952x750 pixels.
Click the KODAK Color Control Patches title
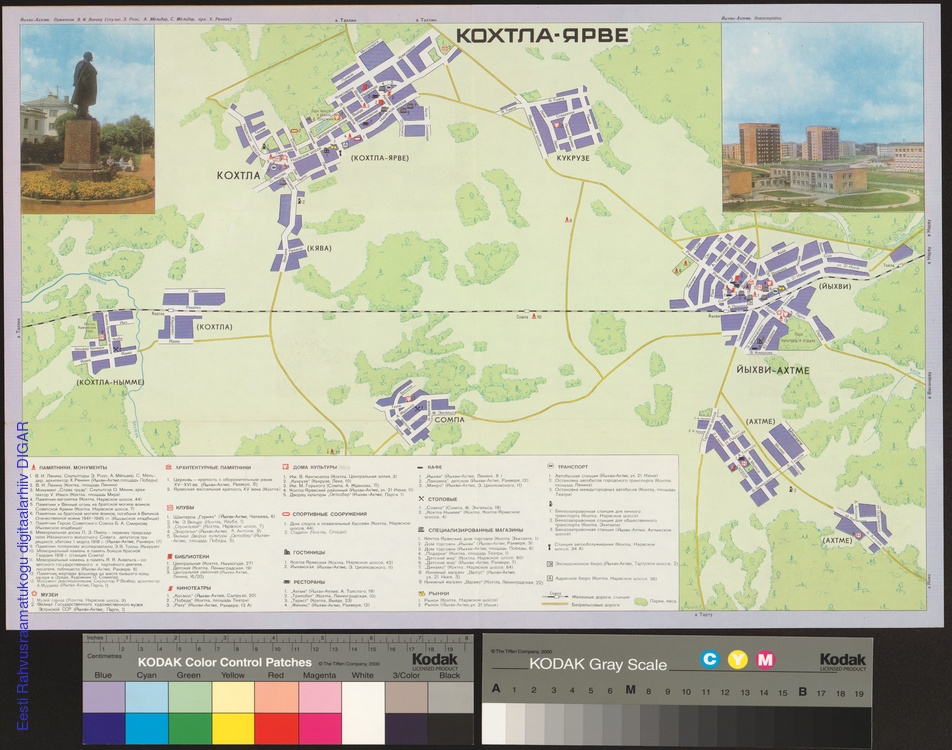[x=225, y=663]
